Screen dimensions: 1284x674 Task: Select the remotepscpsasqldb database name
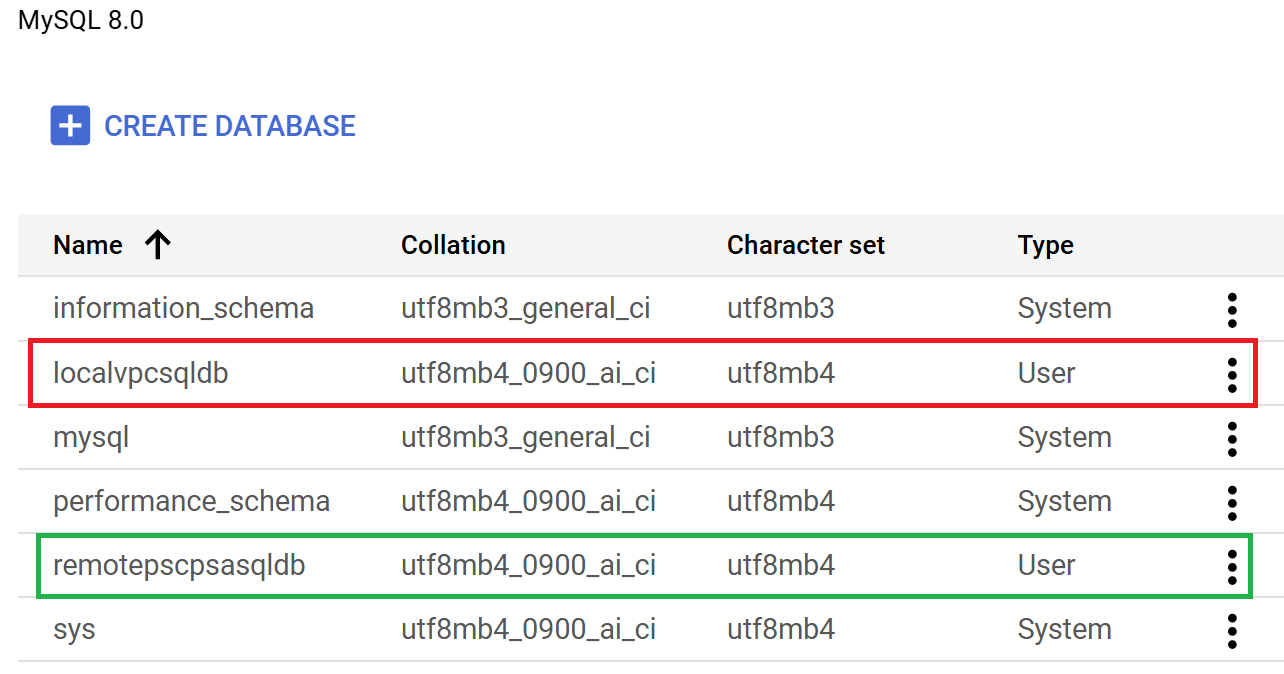point(179,565)
